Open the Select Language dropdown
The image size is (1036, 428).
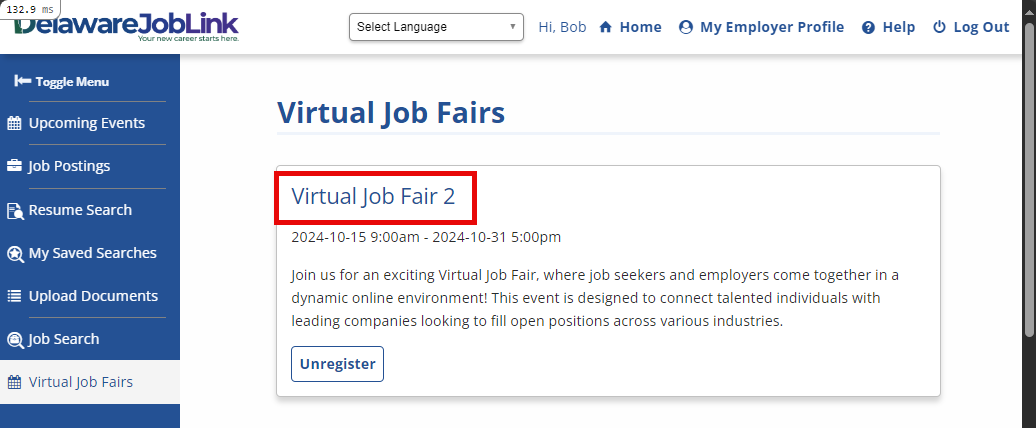click(437, 27)
